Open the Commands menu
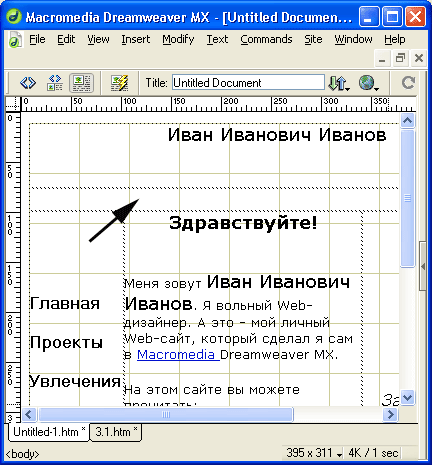 pos(266,39)
